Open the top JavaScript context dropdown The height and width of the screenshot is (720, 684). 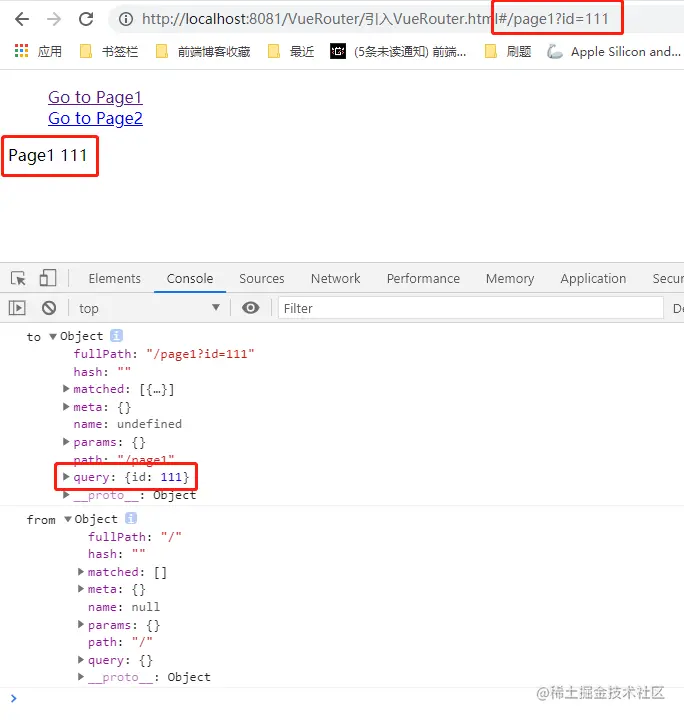149,308
